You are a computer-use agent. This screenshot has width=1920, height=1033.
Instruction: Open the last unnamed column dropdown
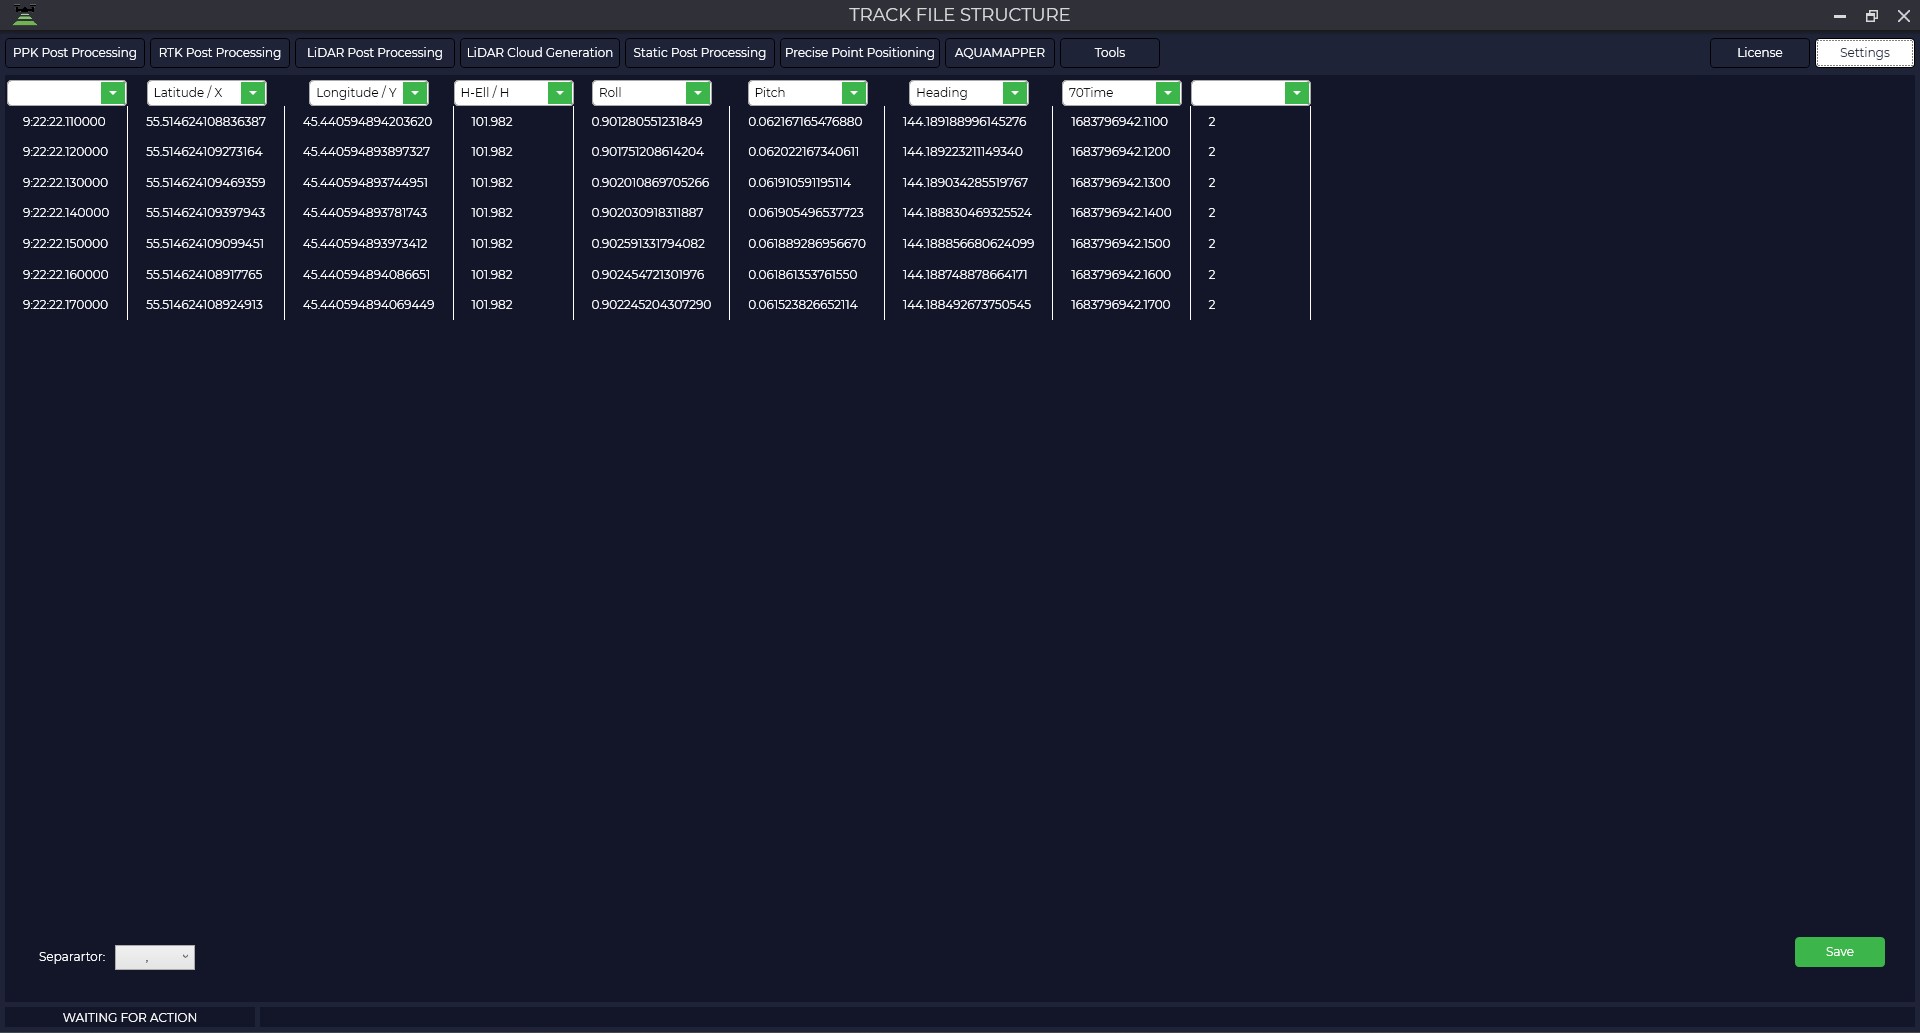[1296, 93]
